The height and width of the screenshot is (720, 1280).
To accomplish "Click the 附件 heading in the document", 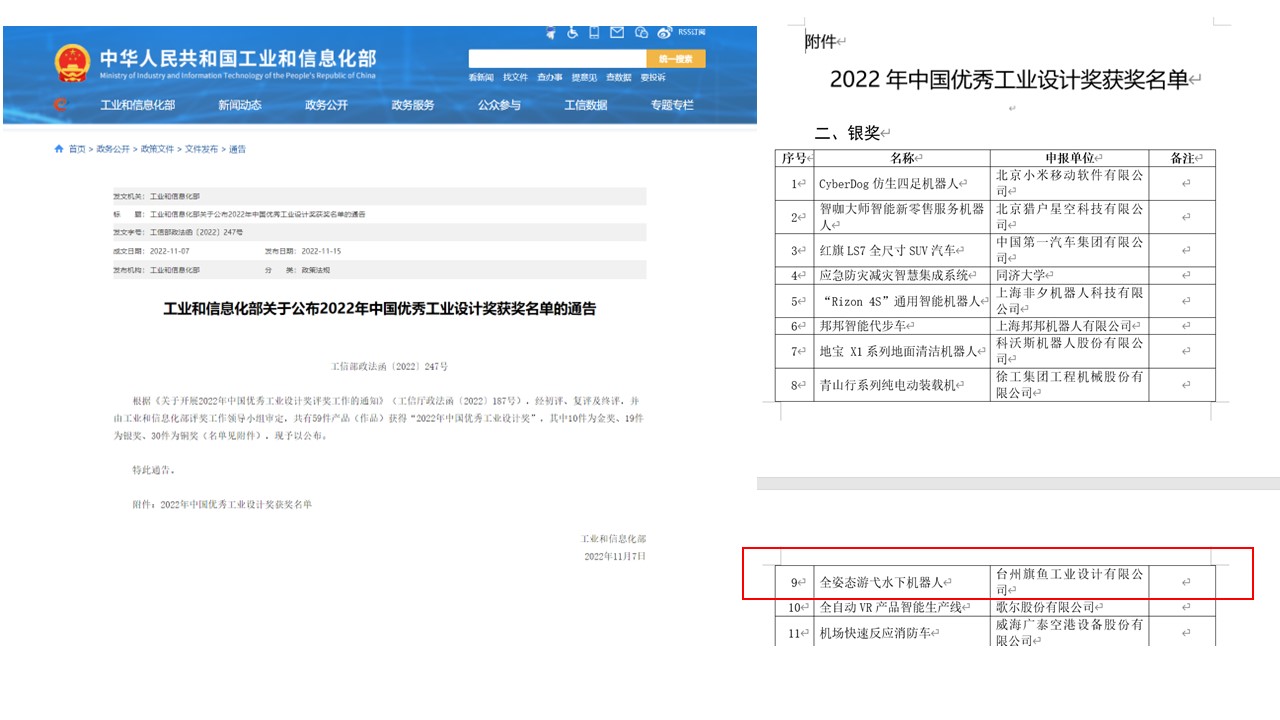I will pos(822,41).
